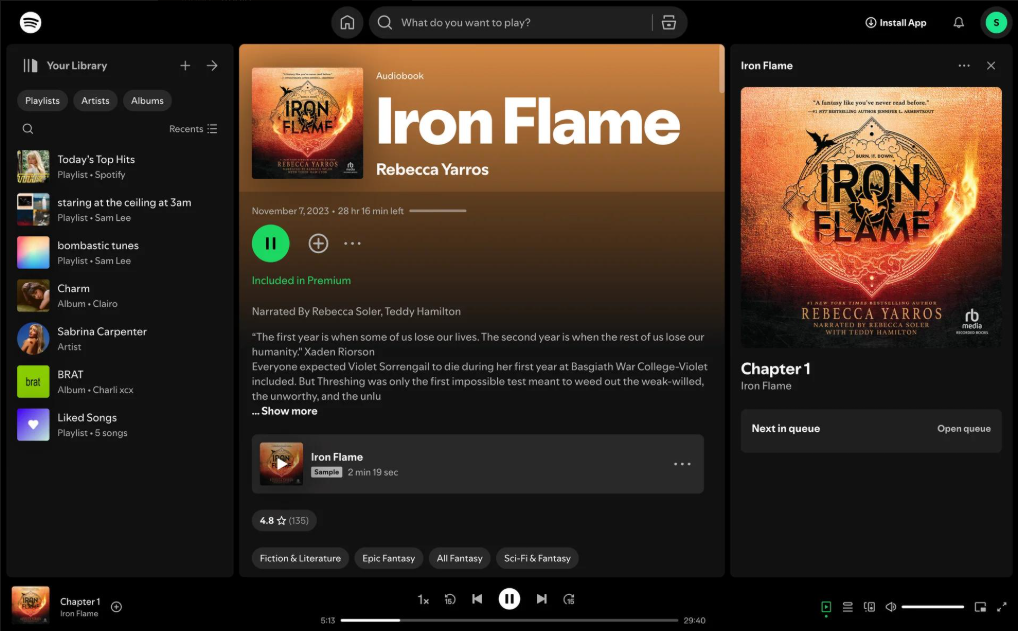
Task: Click the 4.8 star rating chip
Action: click(x=284, y=521)
